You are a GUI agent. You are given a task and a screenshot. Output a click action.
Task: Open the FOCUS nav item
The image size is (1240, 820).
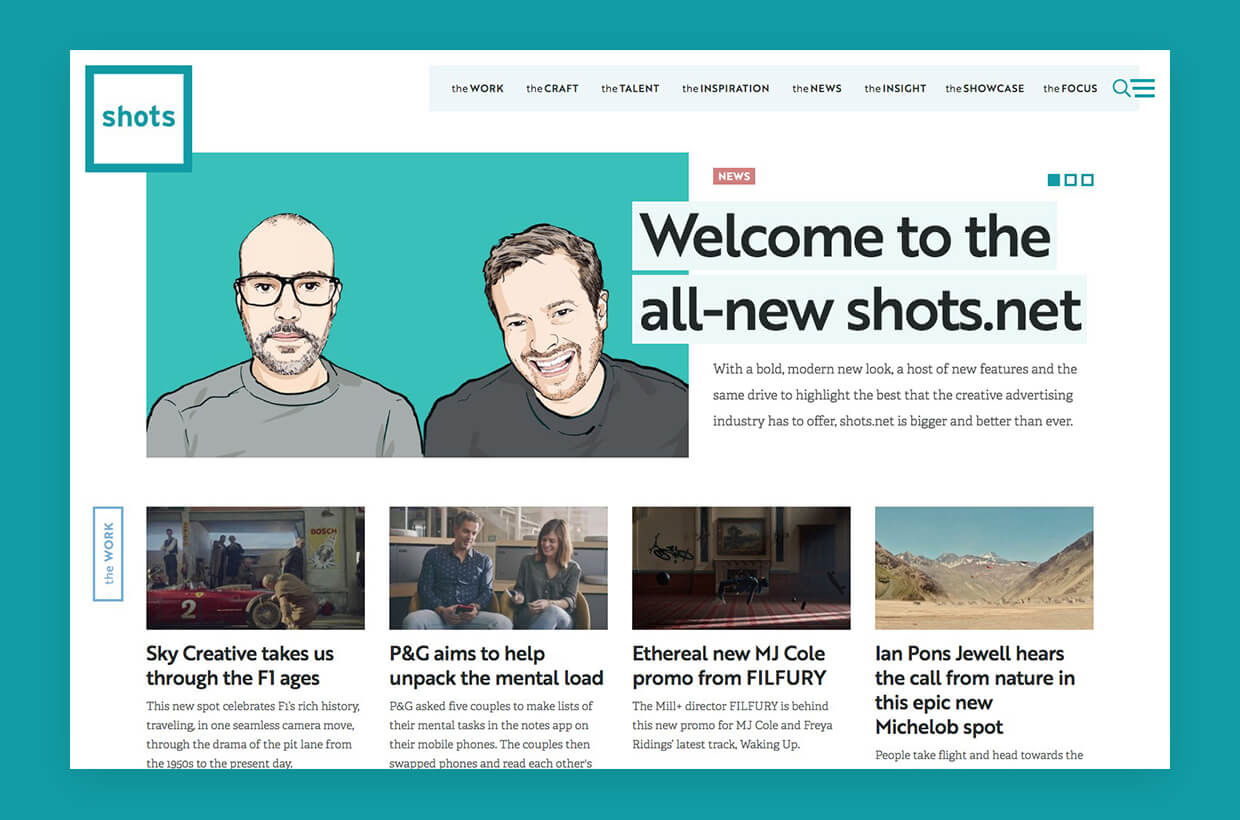(1070, 88)
